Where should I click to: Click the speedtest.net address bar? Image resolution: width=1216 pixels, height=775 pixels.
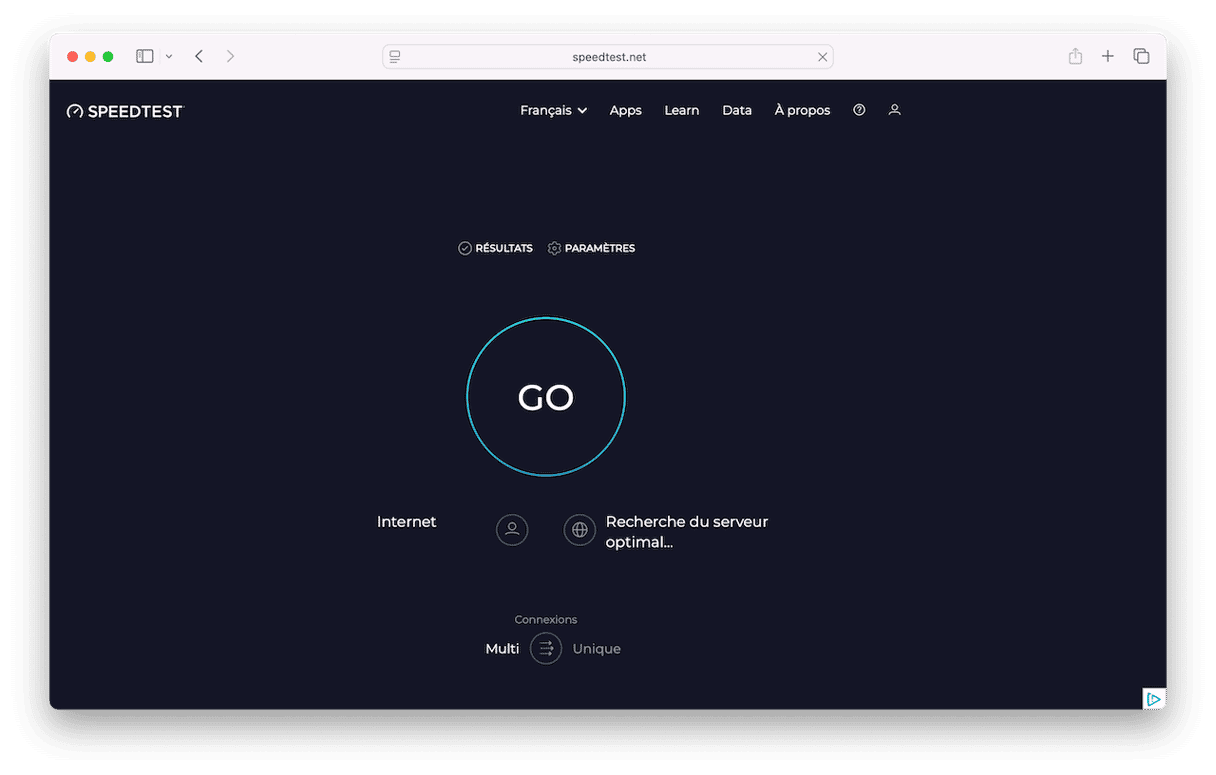coord(608,57)
